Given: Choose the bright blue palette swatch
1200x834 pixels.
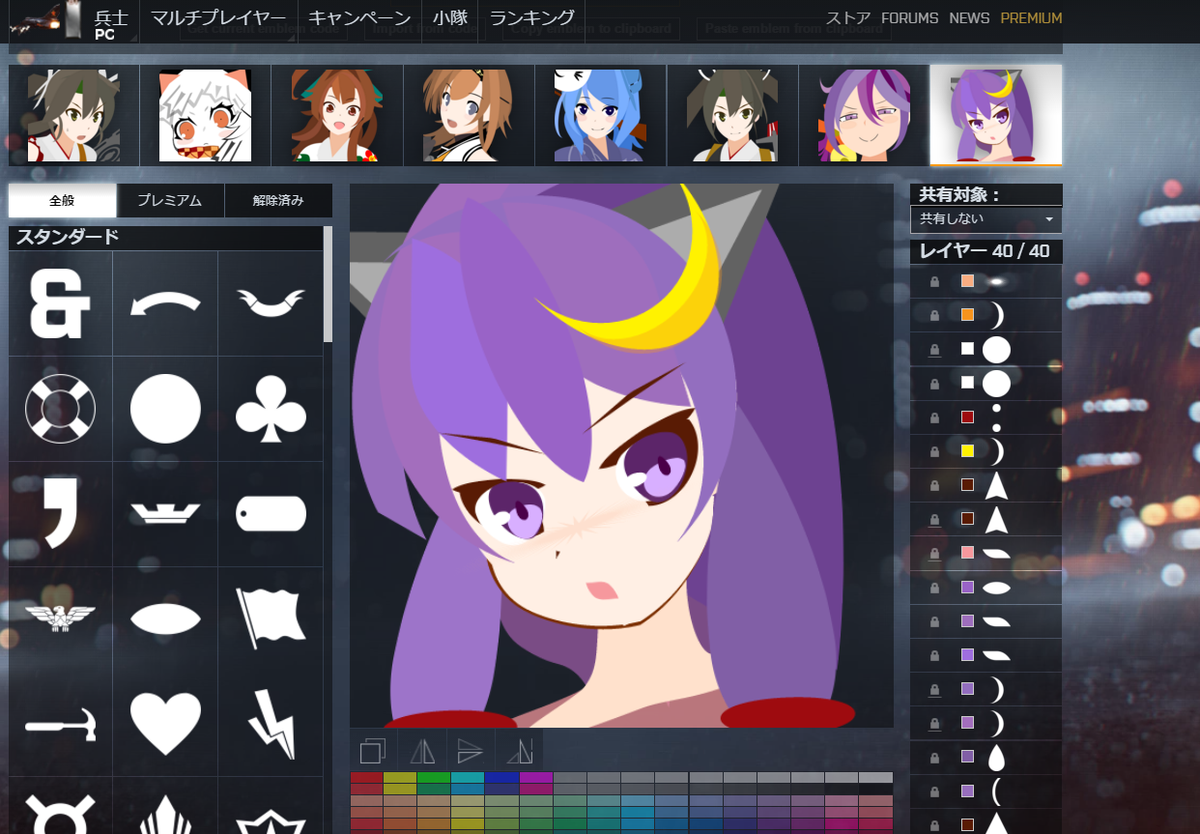Looking at the screenshot, I should pyautogui.click(x=502, y=778).
